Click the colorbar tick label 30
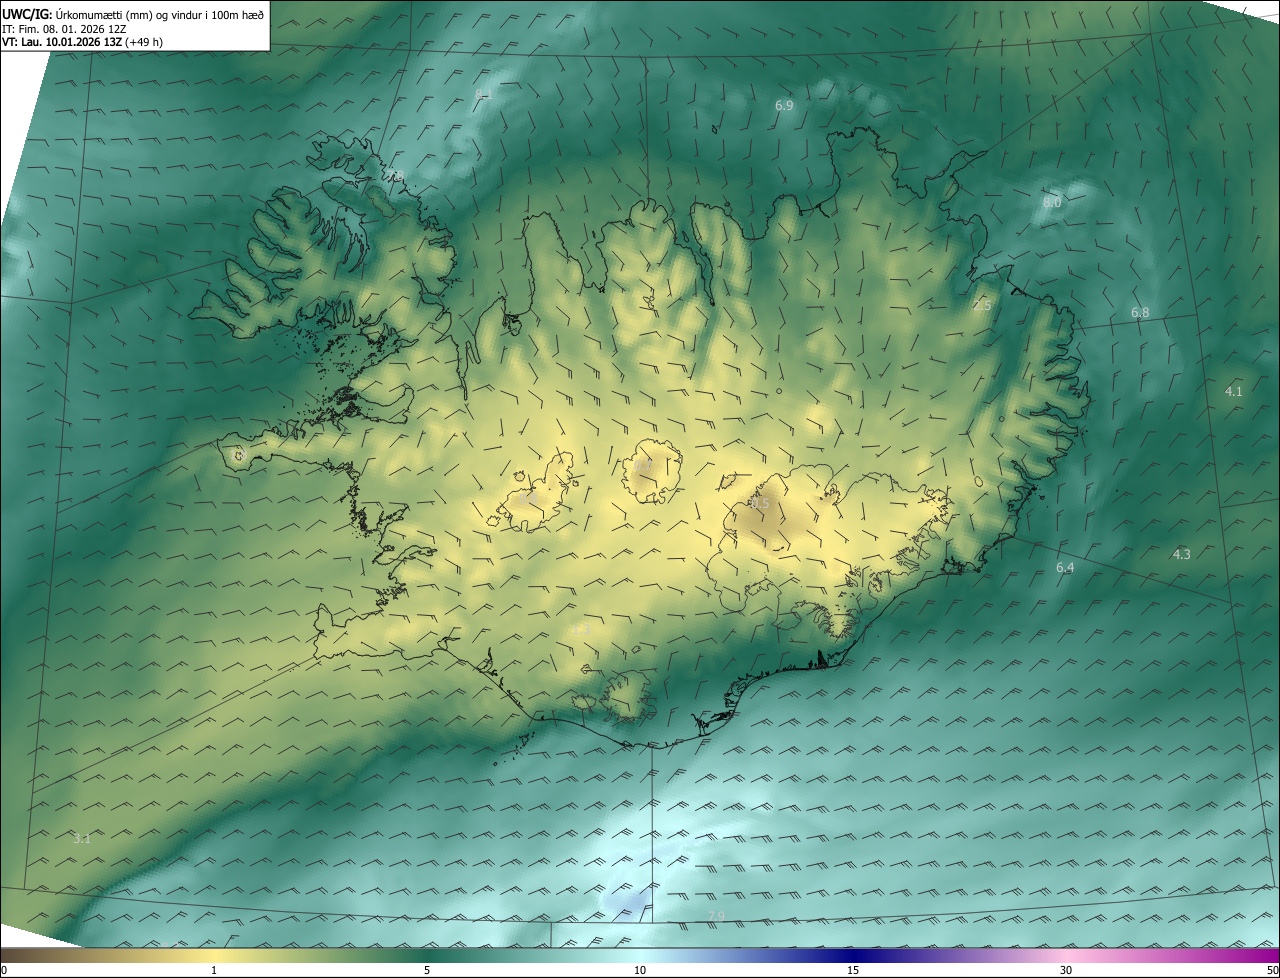Screen dimensions: 1280x978 1066,970
